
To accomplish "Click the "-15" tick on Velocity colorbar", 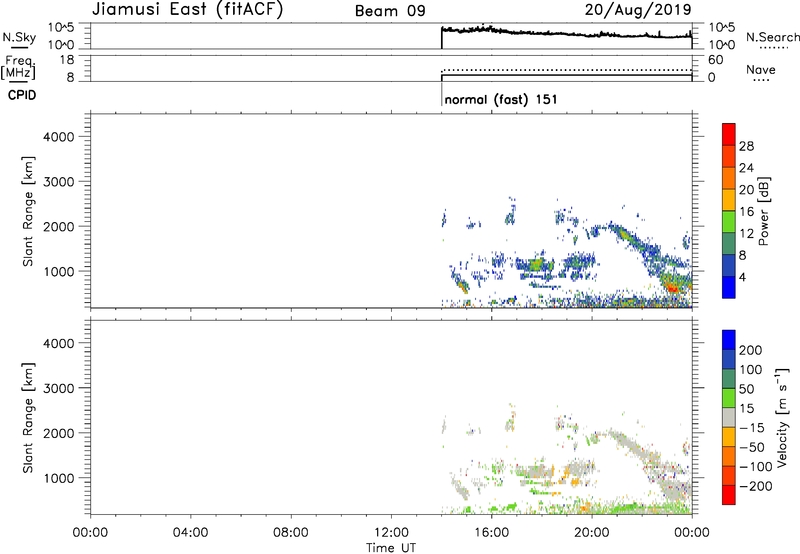I will (x=752, y=428).
